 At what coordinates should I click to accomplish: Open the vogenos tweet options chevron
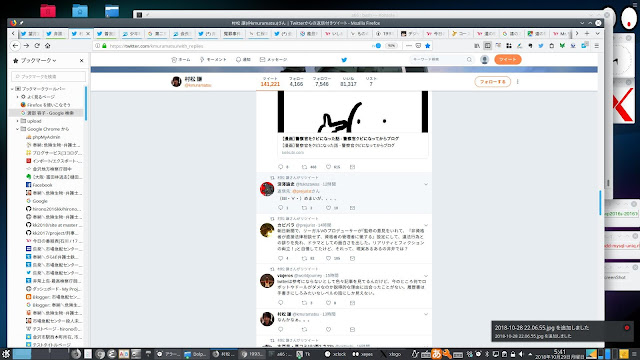(x=426, y=276)
